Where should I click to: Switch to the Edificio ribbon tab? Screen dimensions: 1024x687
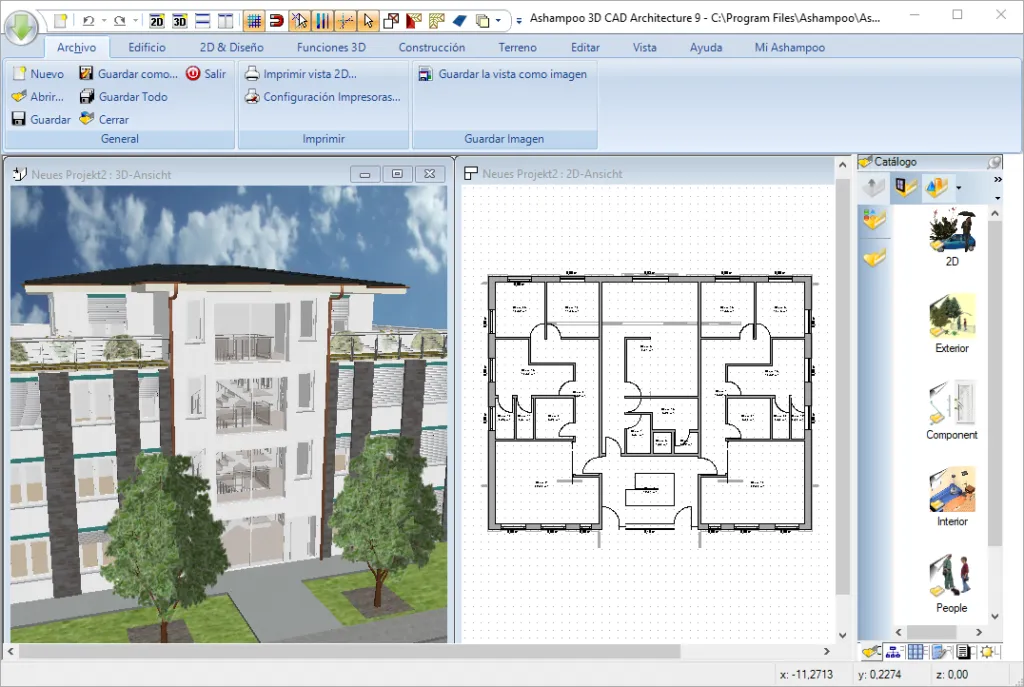click(147, 47)
